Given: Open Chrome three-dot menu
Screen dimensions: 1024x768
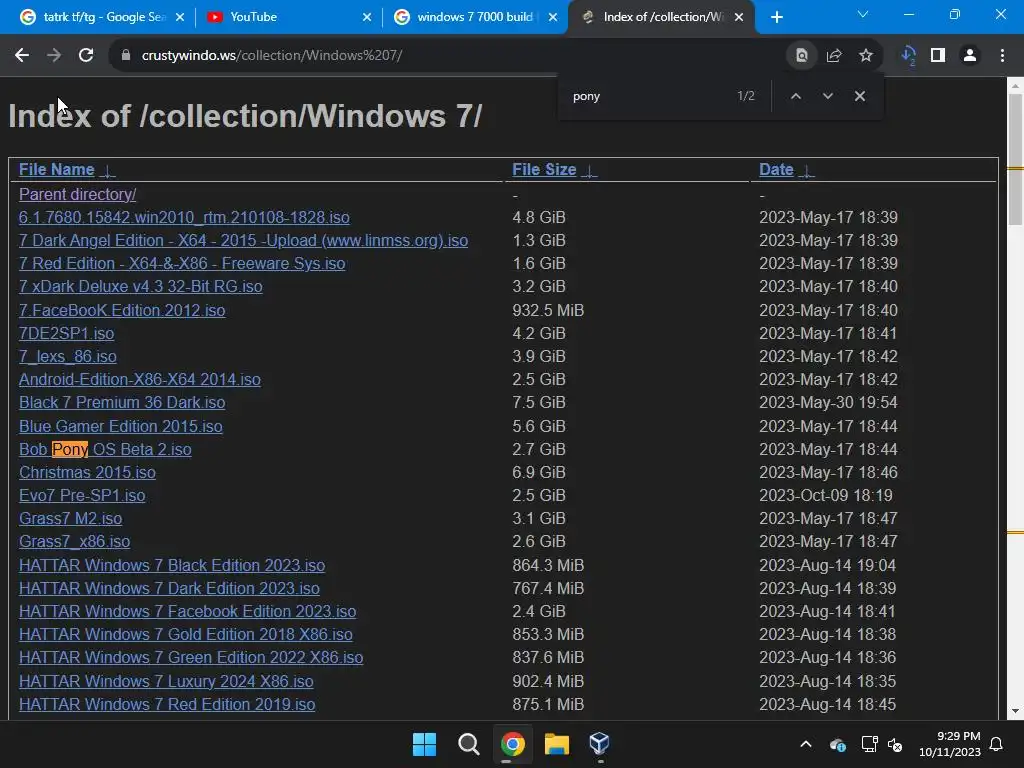Looking at the screenshot, I should (x=1002, y=56).
